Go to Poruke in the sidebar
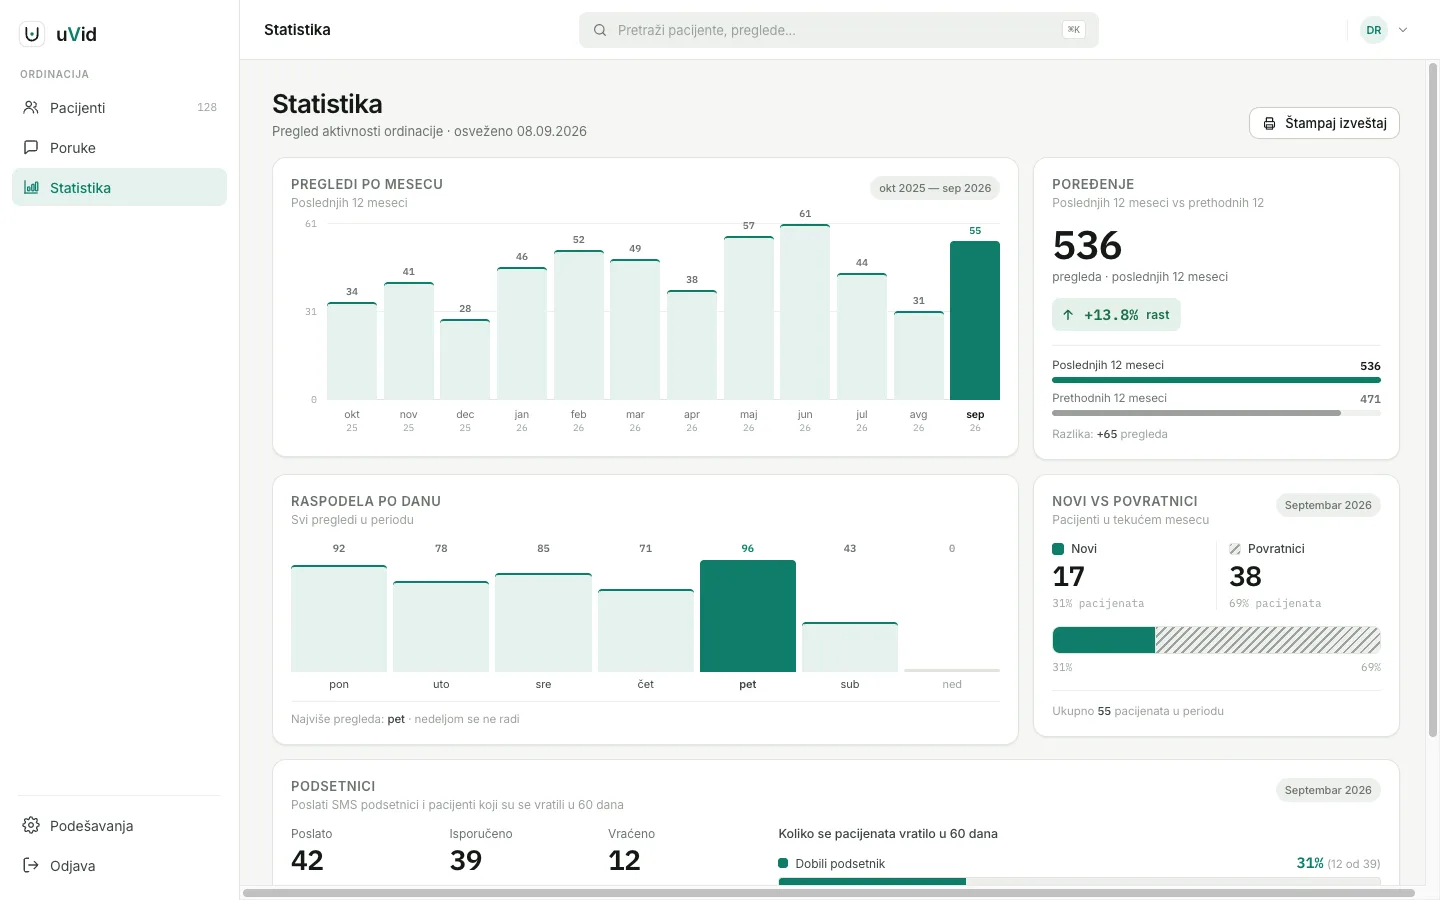Image resolution: width=1440 pixels, height=900 pixels. click(120, 147)
